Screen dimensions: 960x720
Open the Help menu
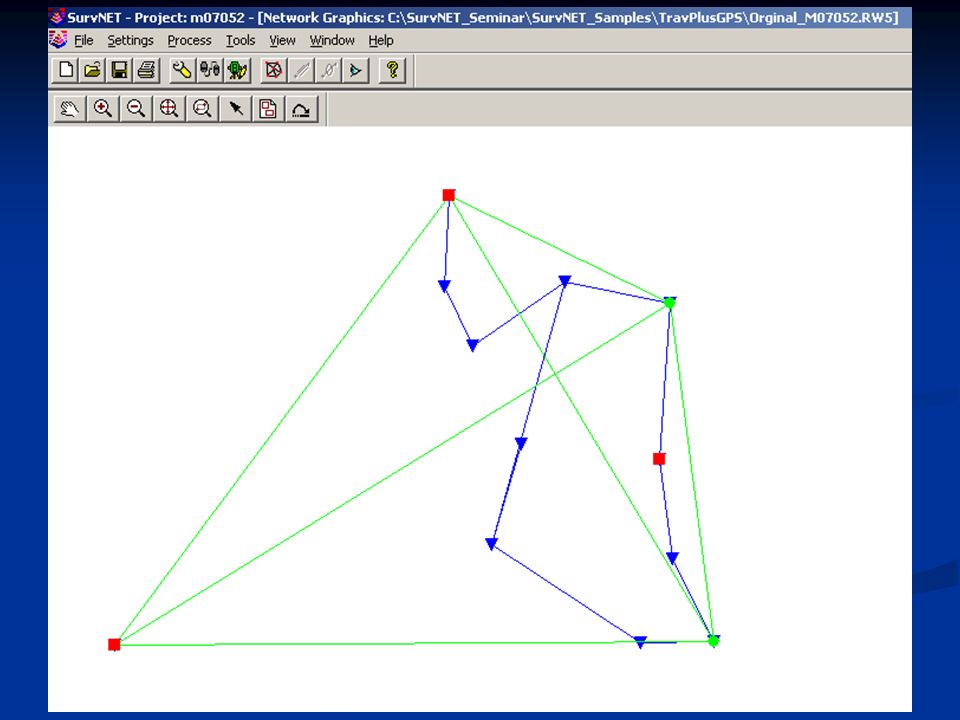coord(381,40)
